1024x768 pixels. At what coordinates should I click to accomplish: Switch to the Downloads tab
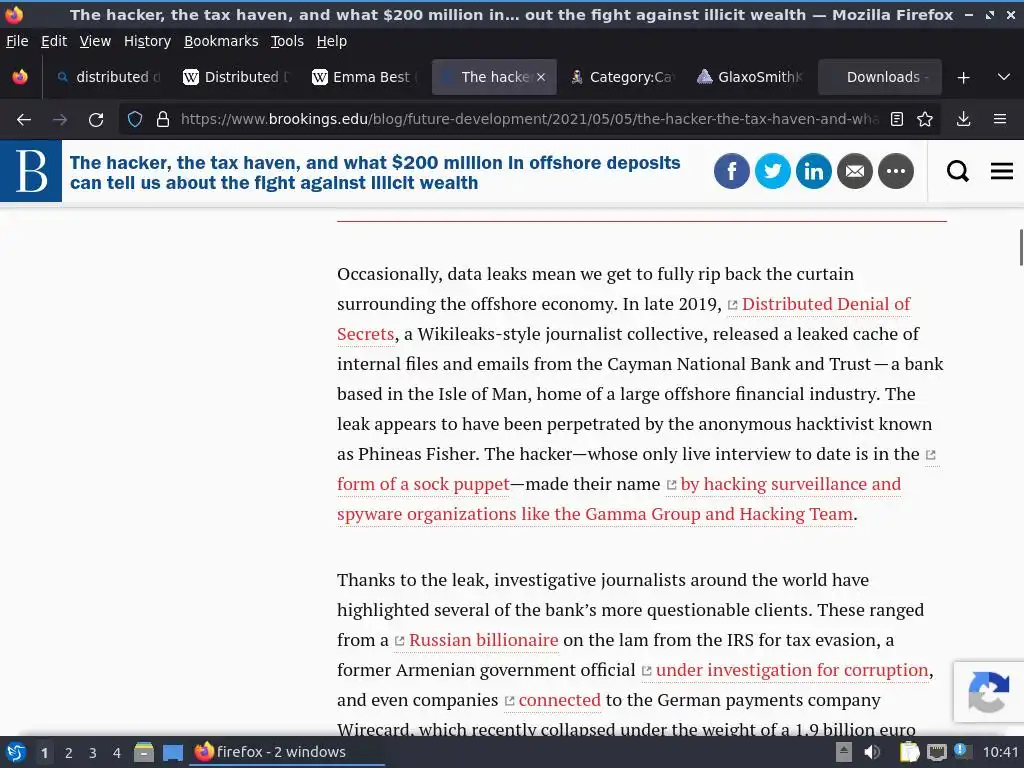pos(879,77)
